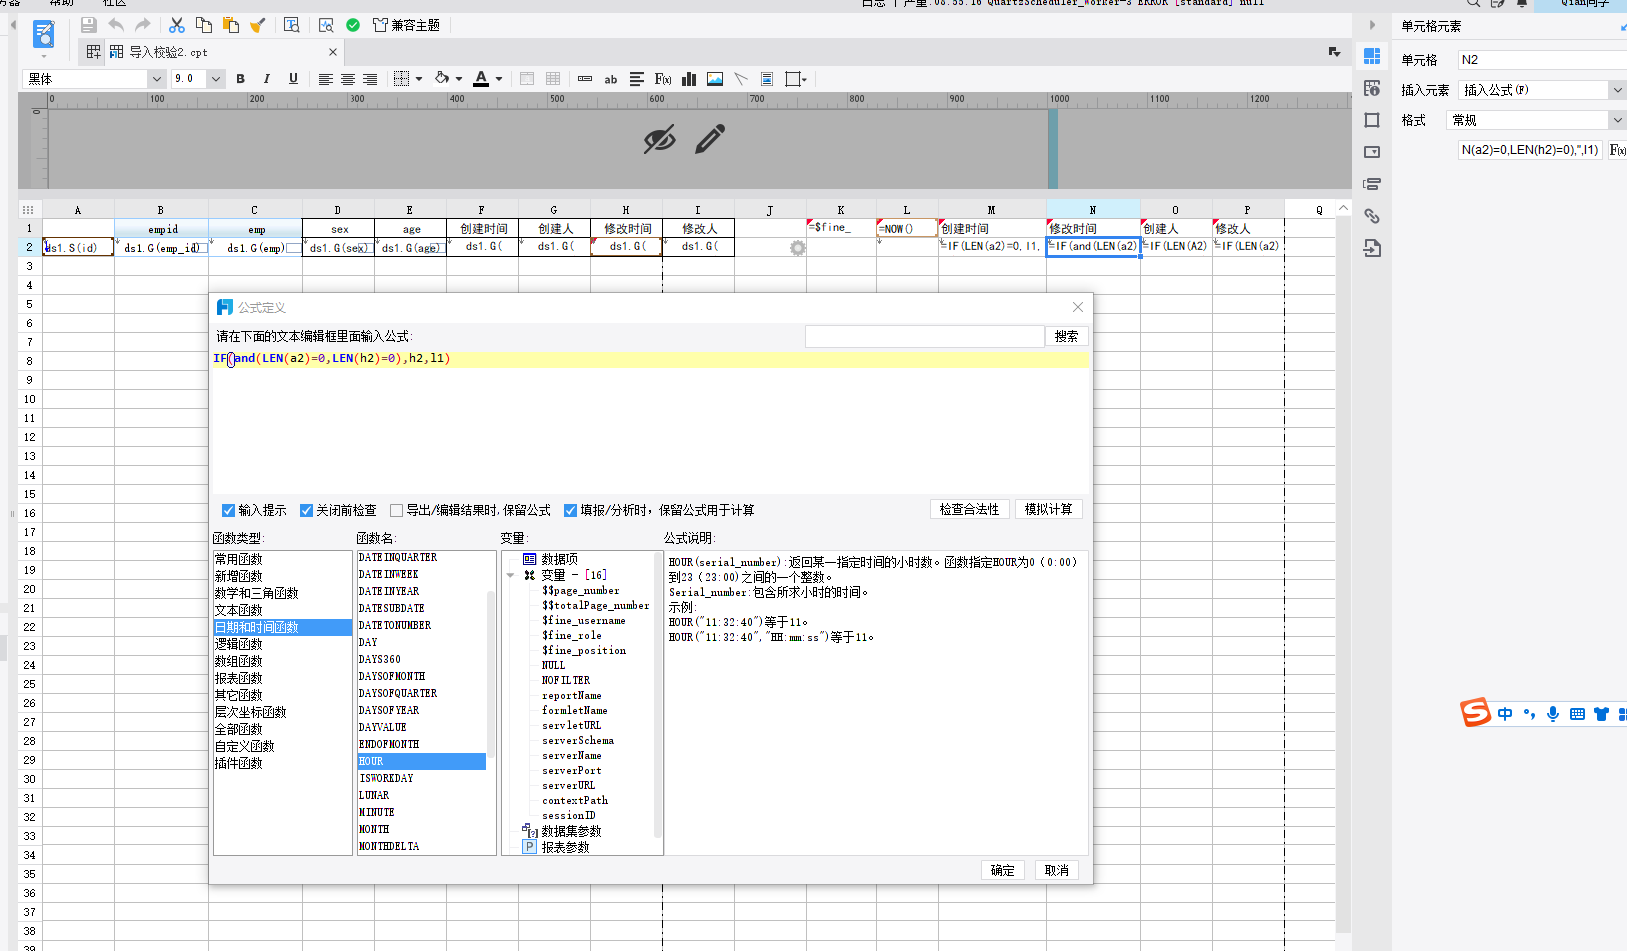The width and height of the screenshot is (1627, 951).
Task: Open cell element panel icon in sidebar
Action: (x=1372, y=56)
